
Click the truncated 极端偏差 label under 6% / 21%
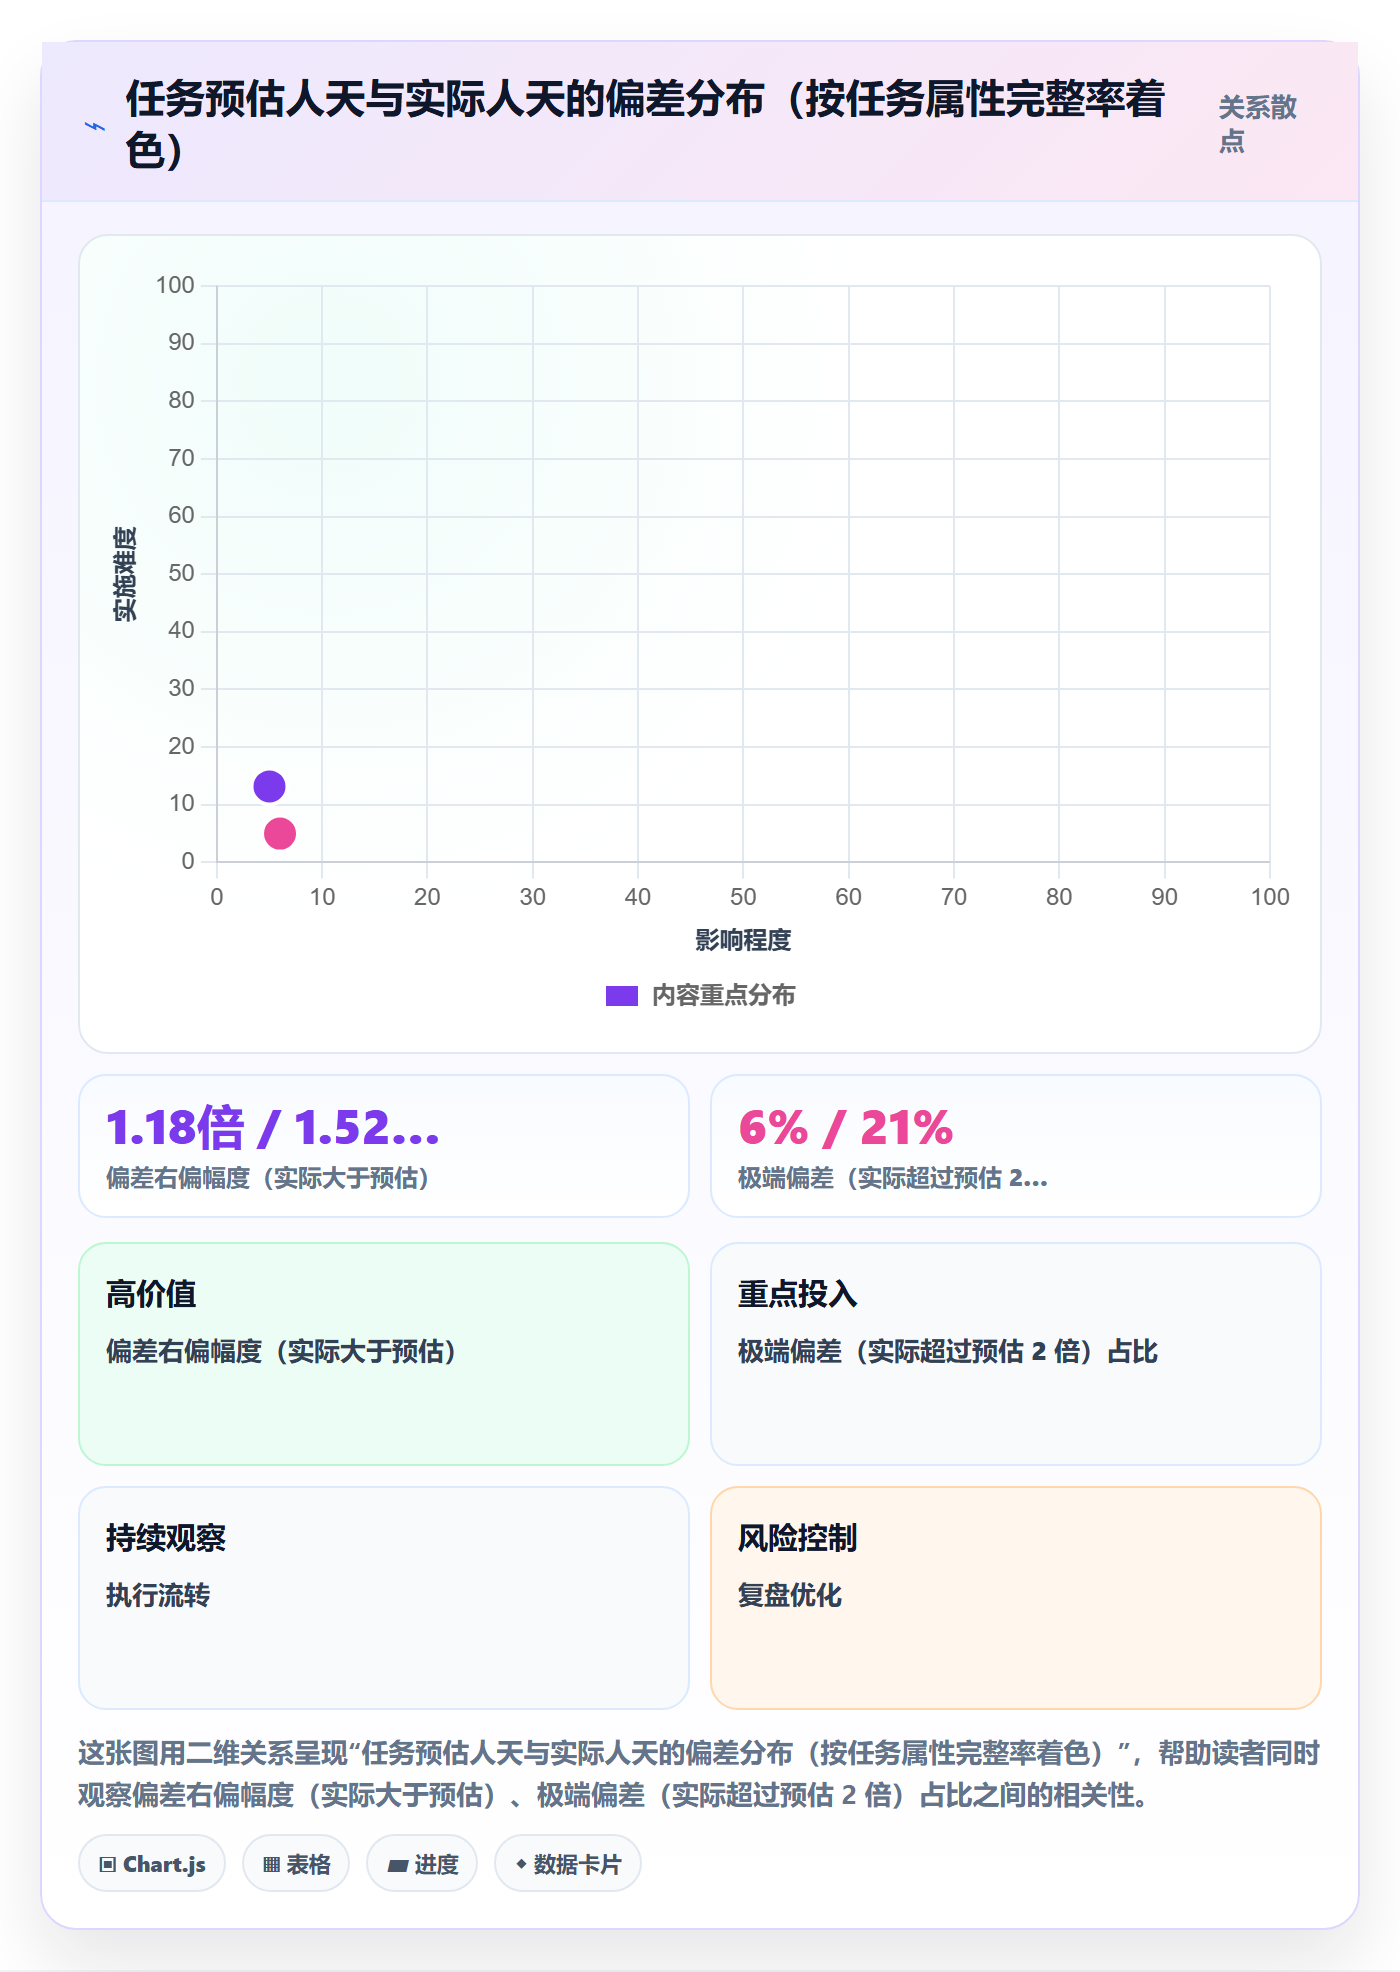pyautogui.click(x=893, y=1178)
